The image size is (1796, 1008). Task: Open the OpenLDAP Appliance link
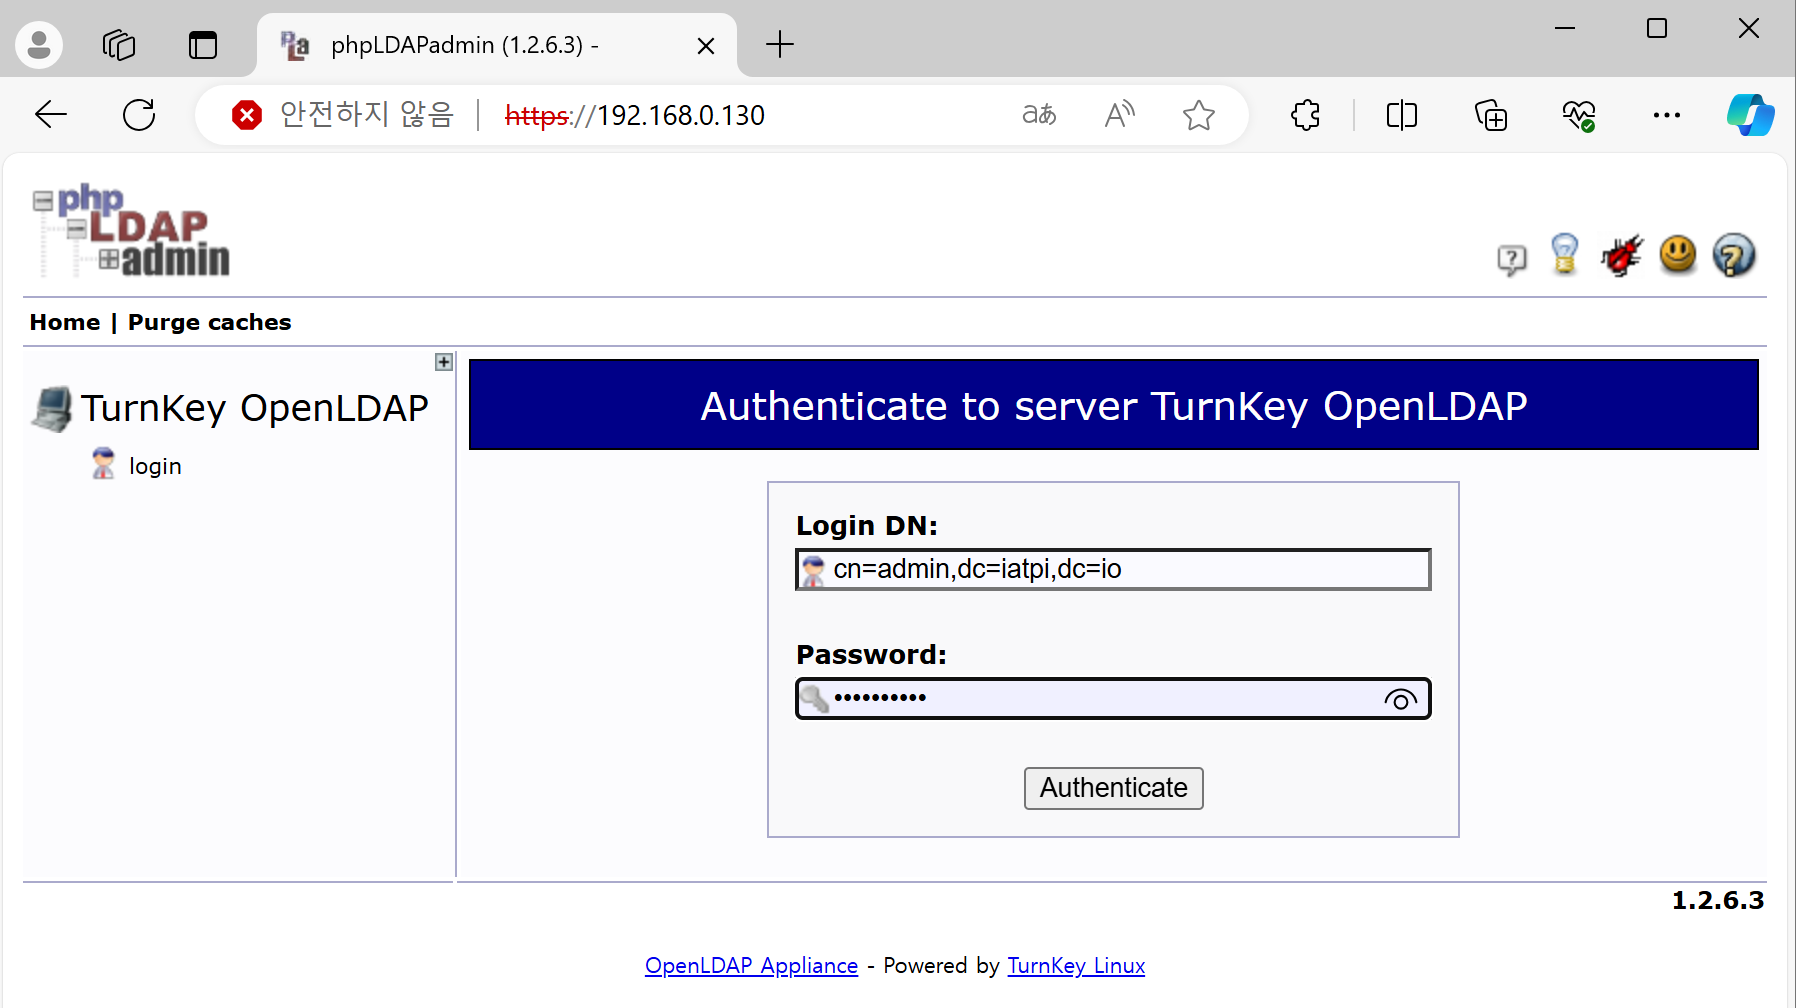751,966
